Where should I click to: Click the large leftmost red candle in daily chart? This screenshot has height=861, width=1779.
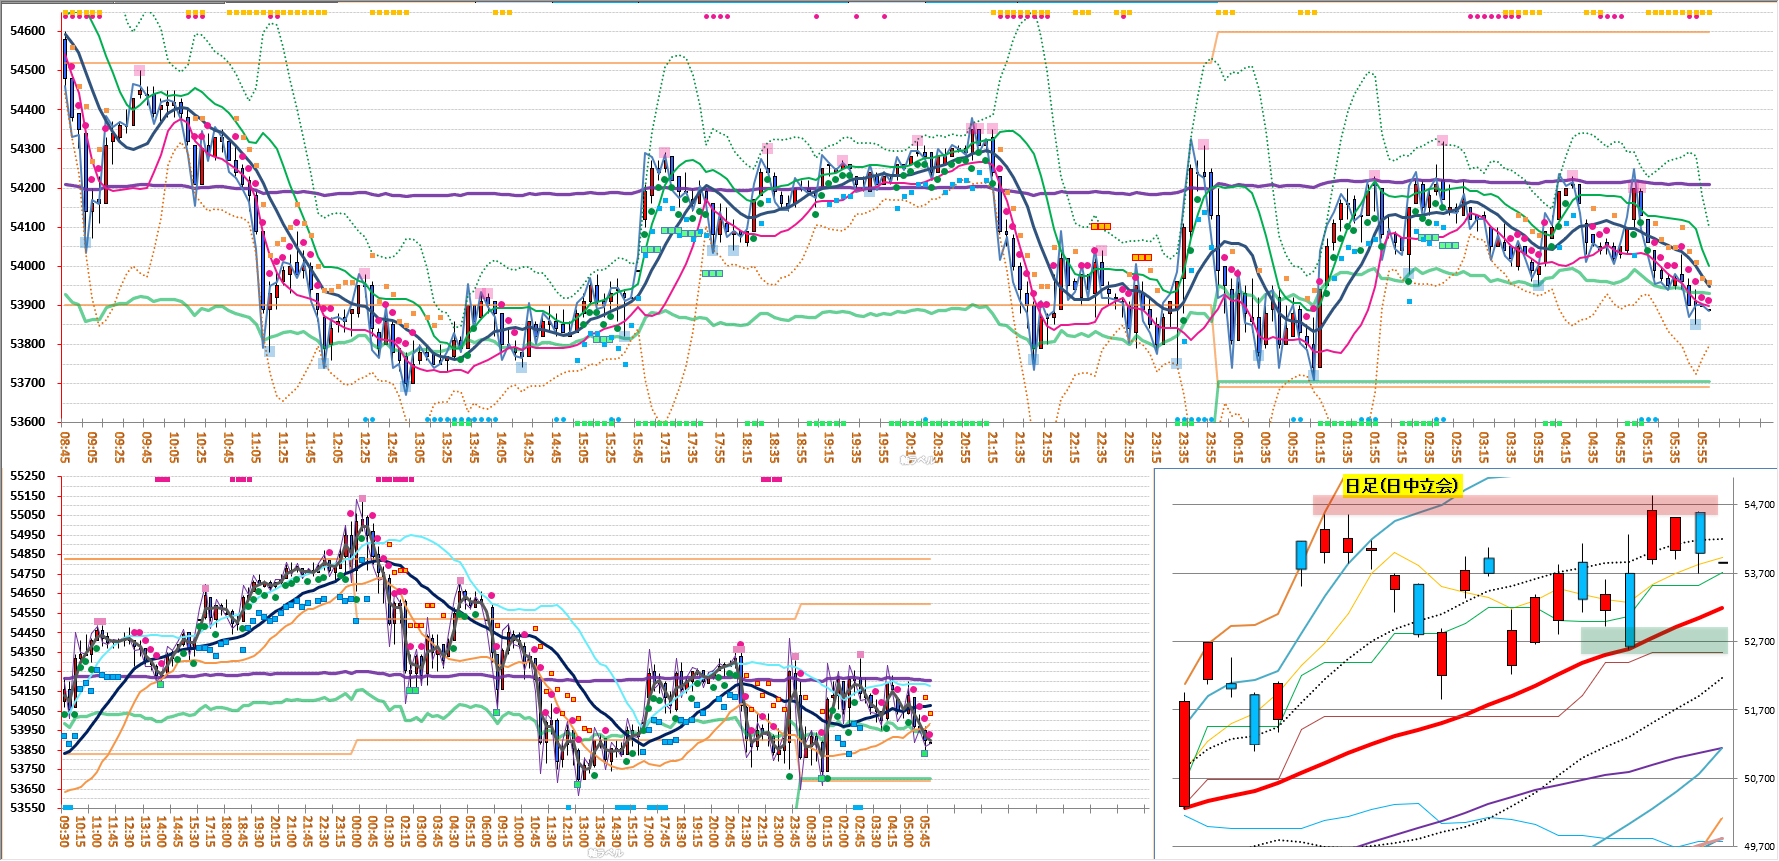[x=1185, y=753]
